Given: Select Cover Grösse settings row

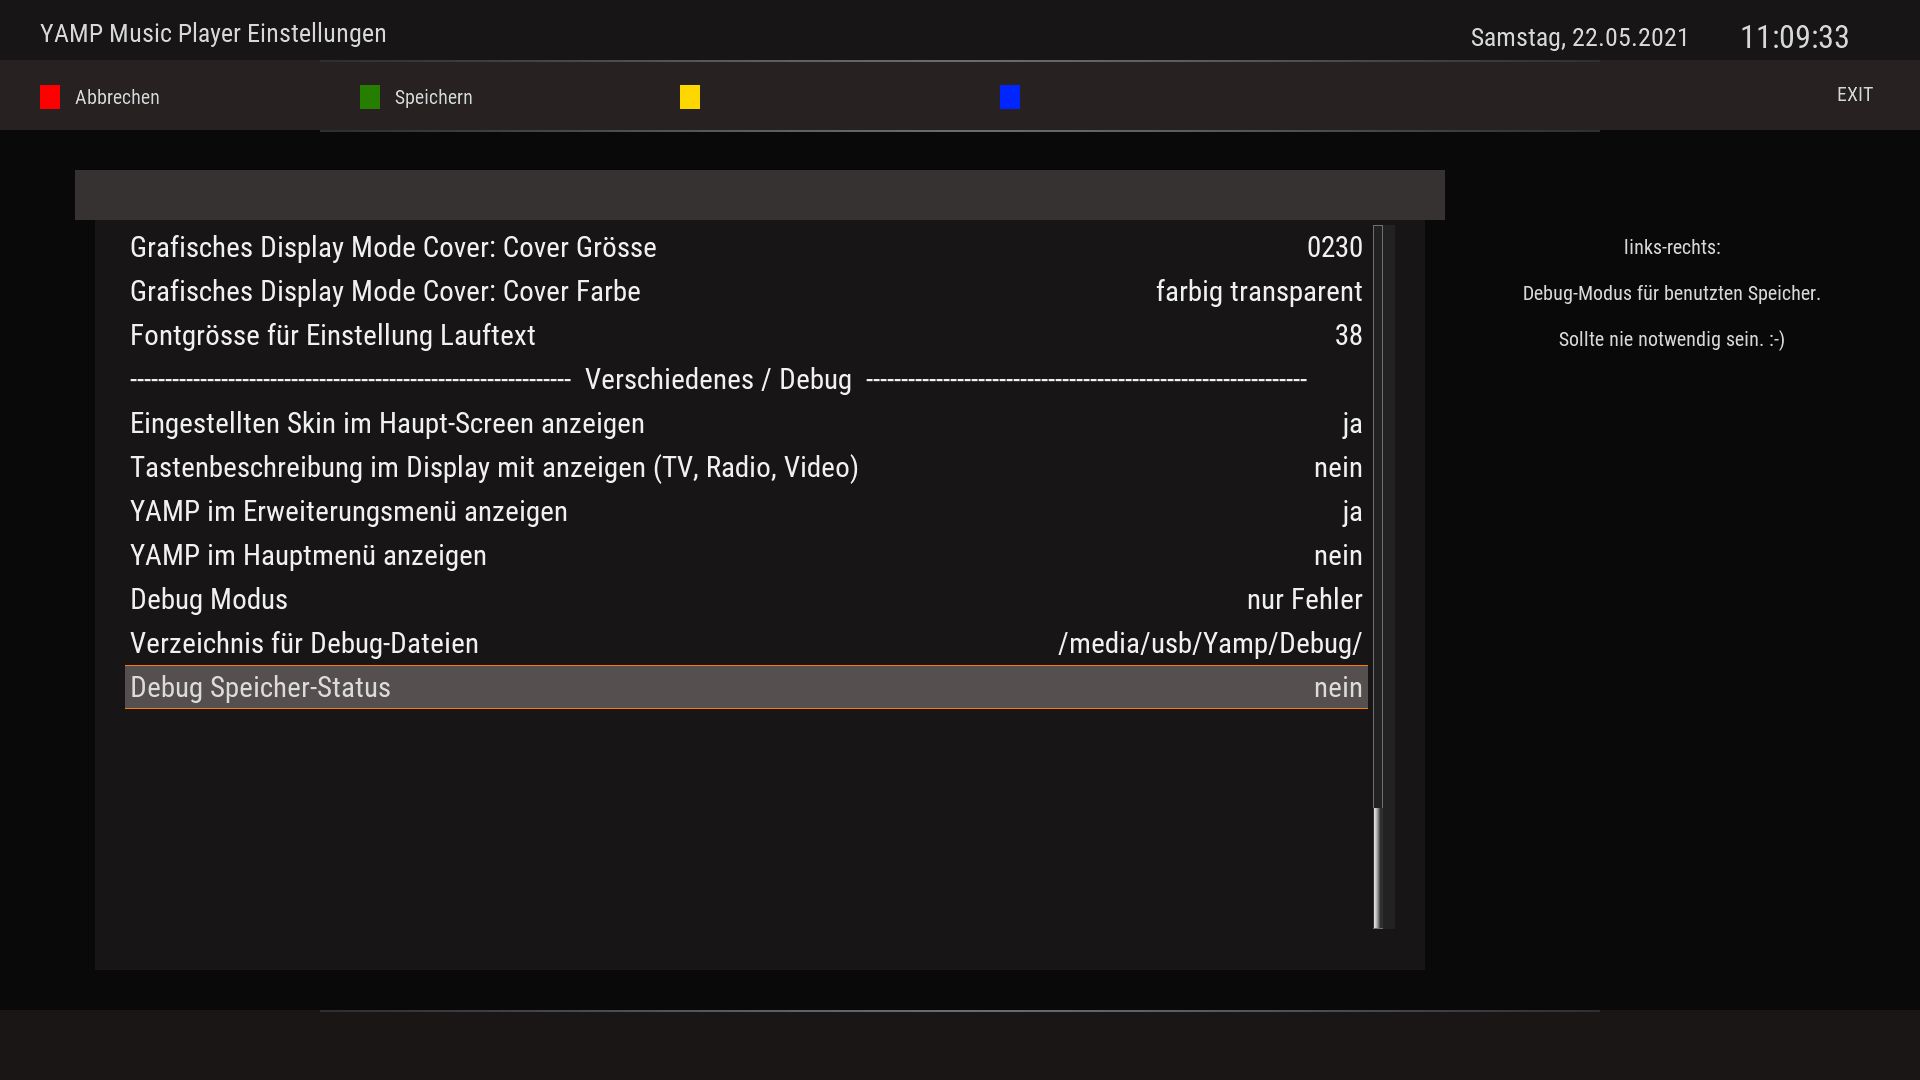Looking at the screenshot, I should pyautogui.click(x=393, y=248).
